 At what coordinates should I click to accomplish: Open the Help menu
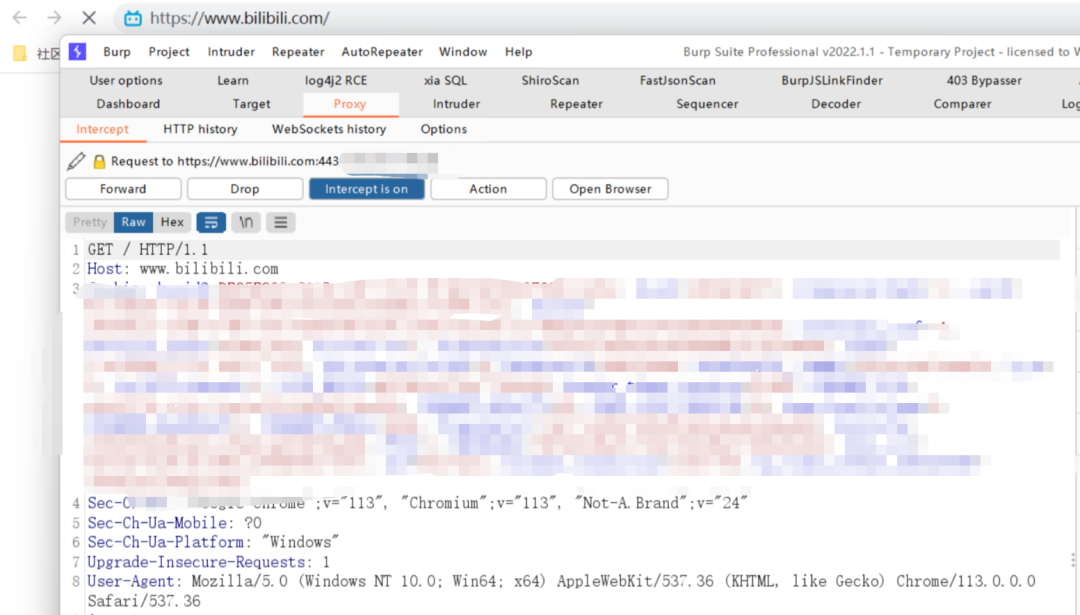pyautogui.click(x=519, y=52)
